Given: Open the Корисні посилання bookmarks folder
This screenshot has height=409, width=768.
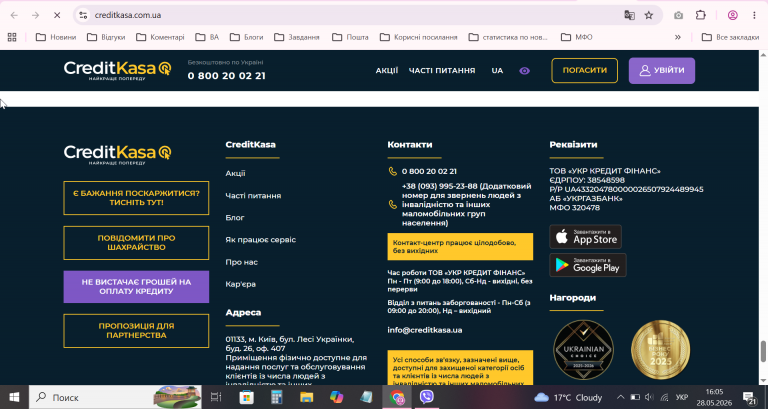Looking at the screenshot, I should [x=419, y=37].
